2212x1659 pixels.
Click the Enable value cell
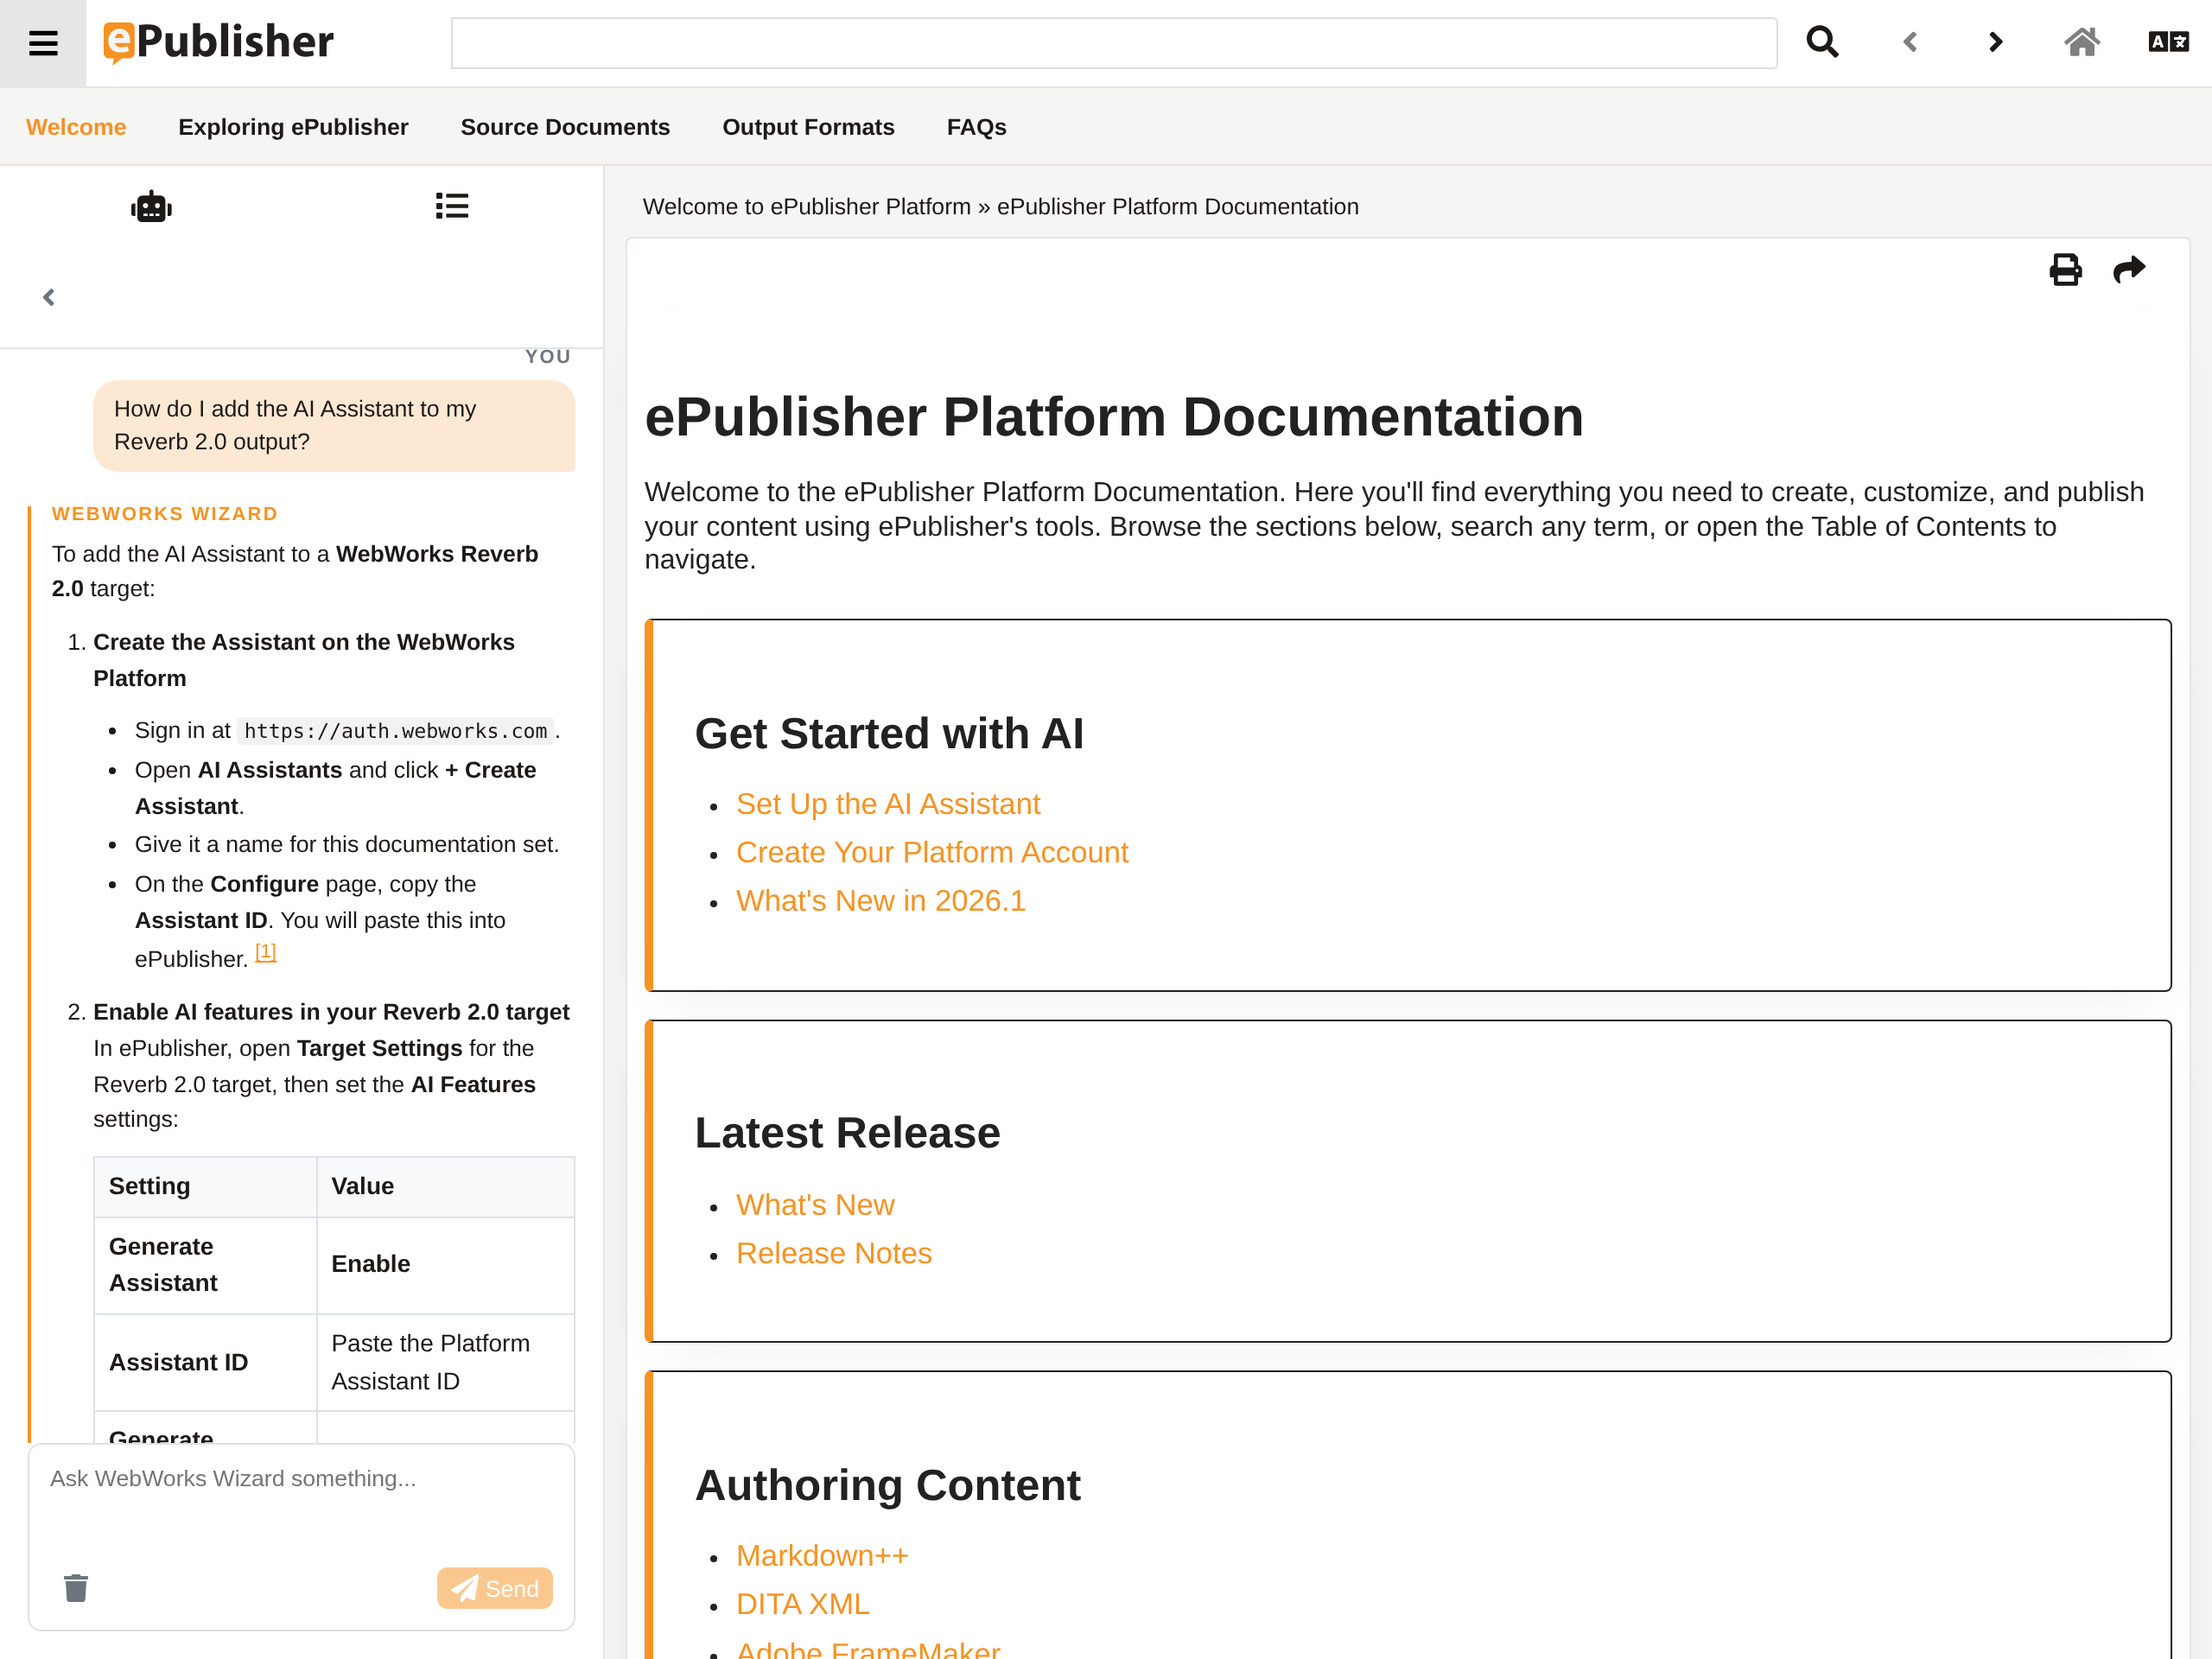tap(445, 1265)
